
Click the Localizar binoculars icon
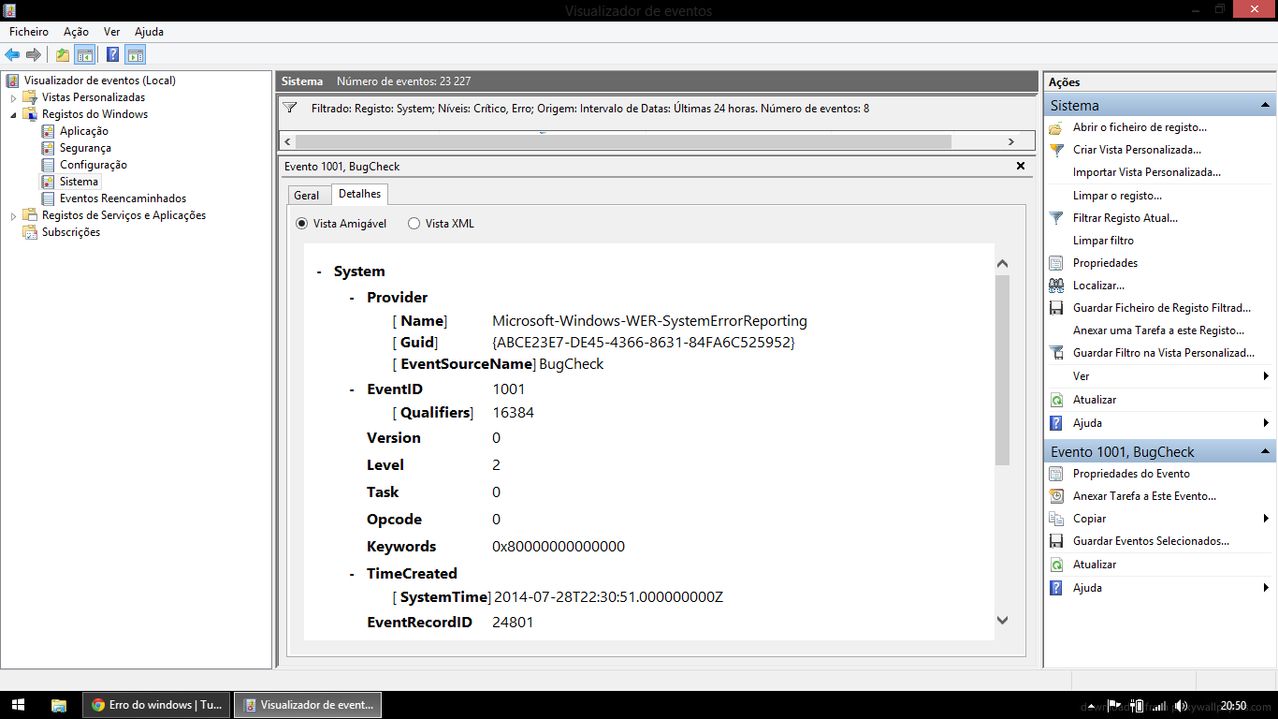tap(1056, 285)
